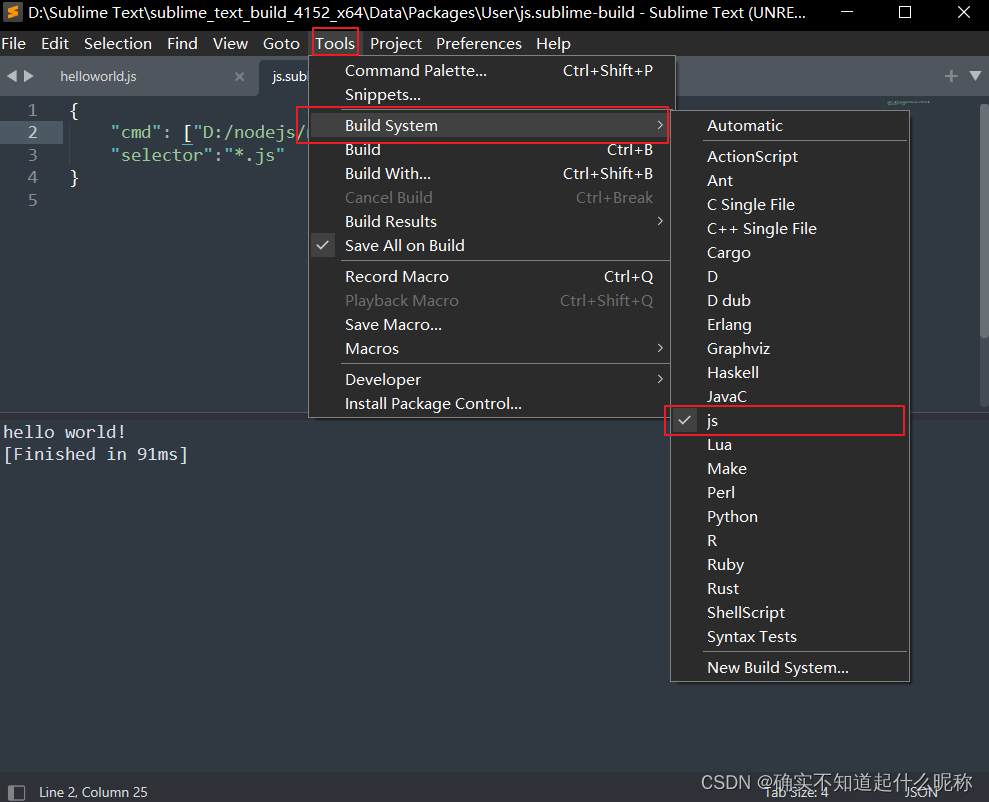Open the File menu
Image resolution: width=989 pixels, height=802 pixels.
pyautogui.click(x=13, y=44)
